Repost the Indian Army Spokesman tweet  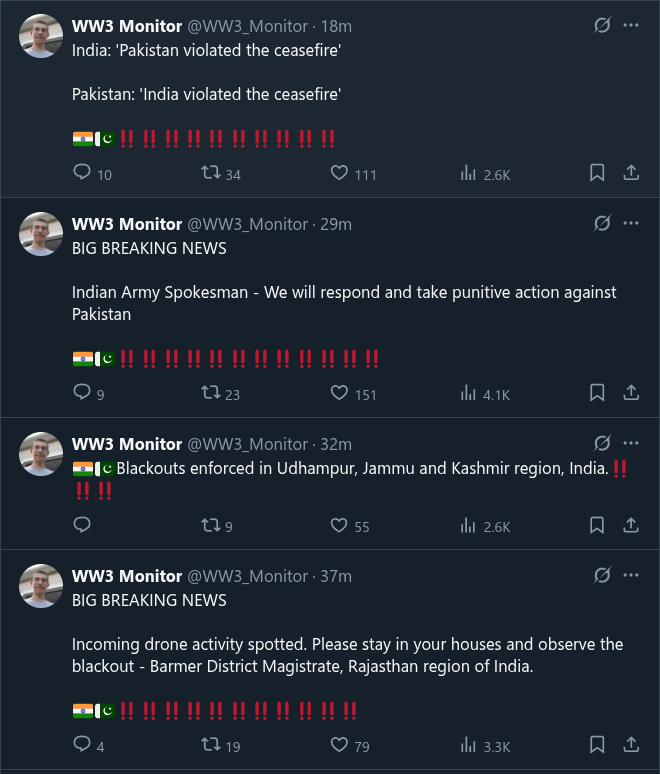tap(211, 393)
